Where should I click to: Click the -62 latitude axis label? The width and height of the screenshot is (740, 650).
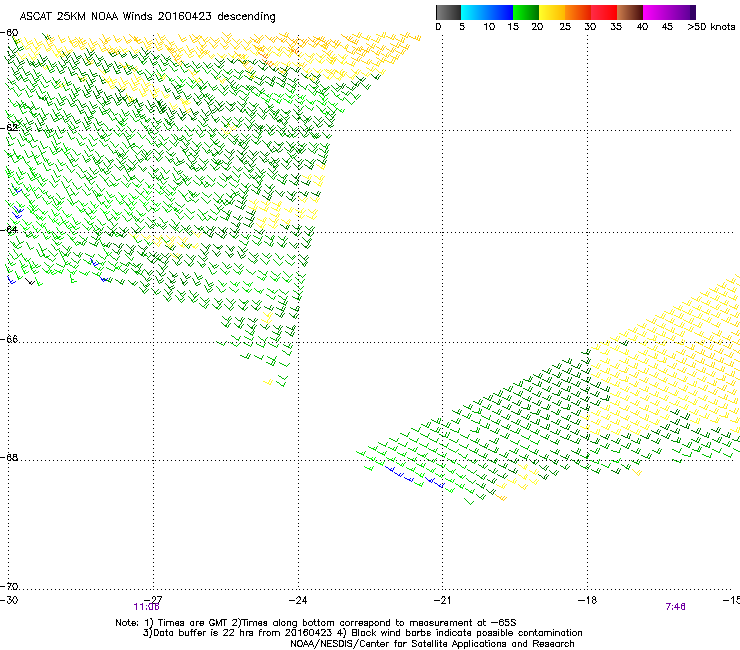tap(10, 127)
